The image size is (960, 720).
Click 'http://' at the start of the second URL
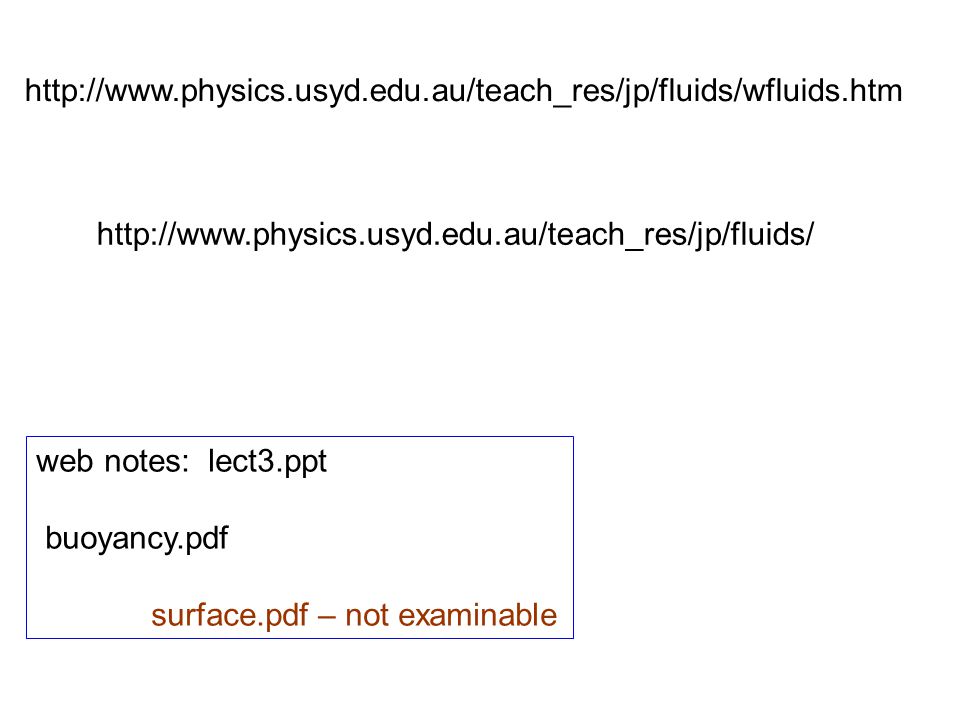coord(137,234)
